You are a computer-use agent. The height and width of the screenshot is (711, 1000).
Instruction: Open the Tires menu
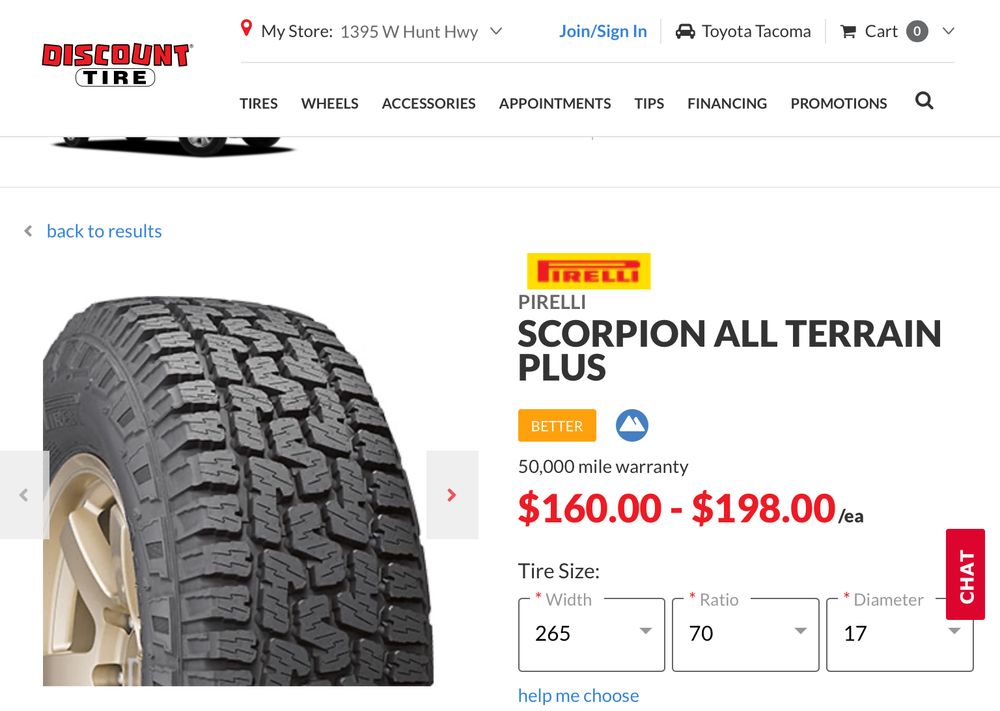pos(258,103)
